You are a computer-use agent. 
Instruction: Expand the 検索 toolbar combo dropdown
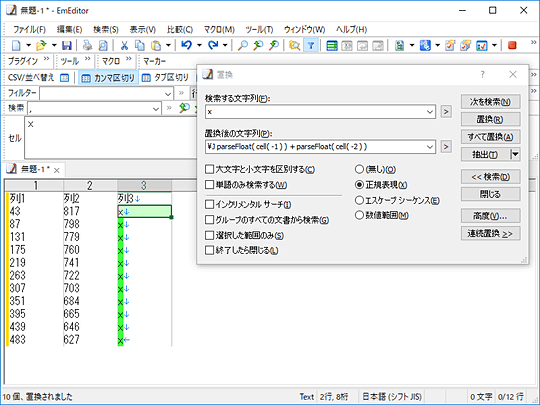tap(156, 108)
